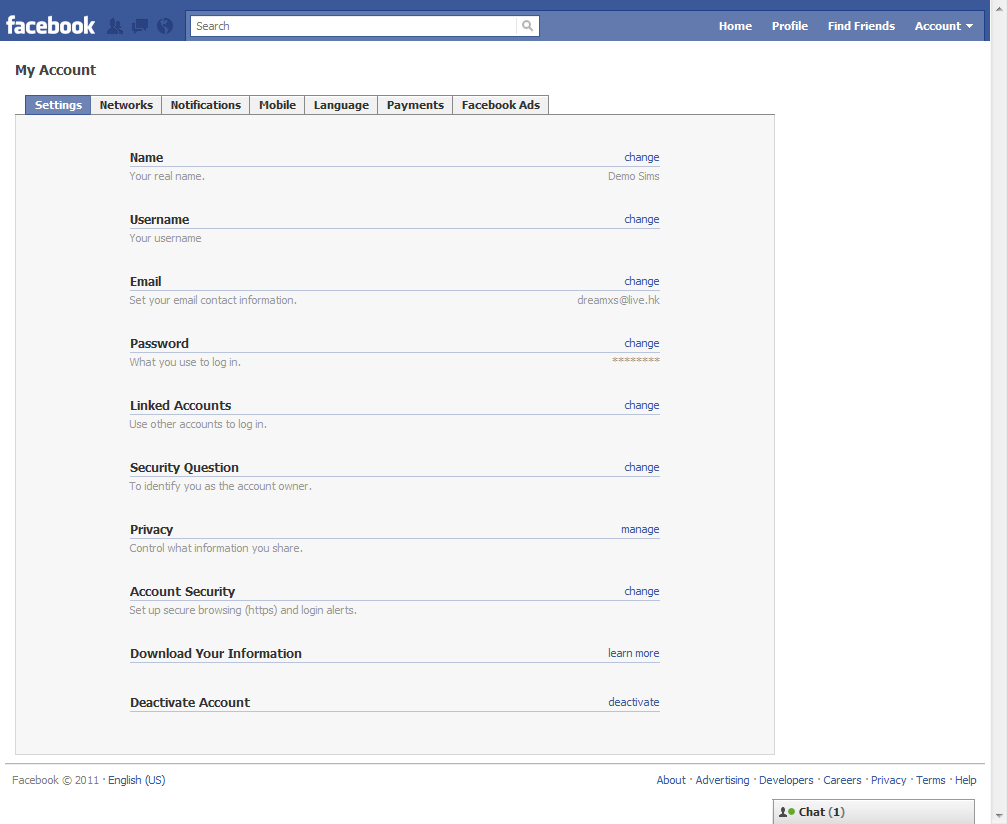Select the Settings tab

point(58,105)
